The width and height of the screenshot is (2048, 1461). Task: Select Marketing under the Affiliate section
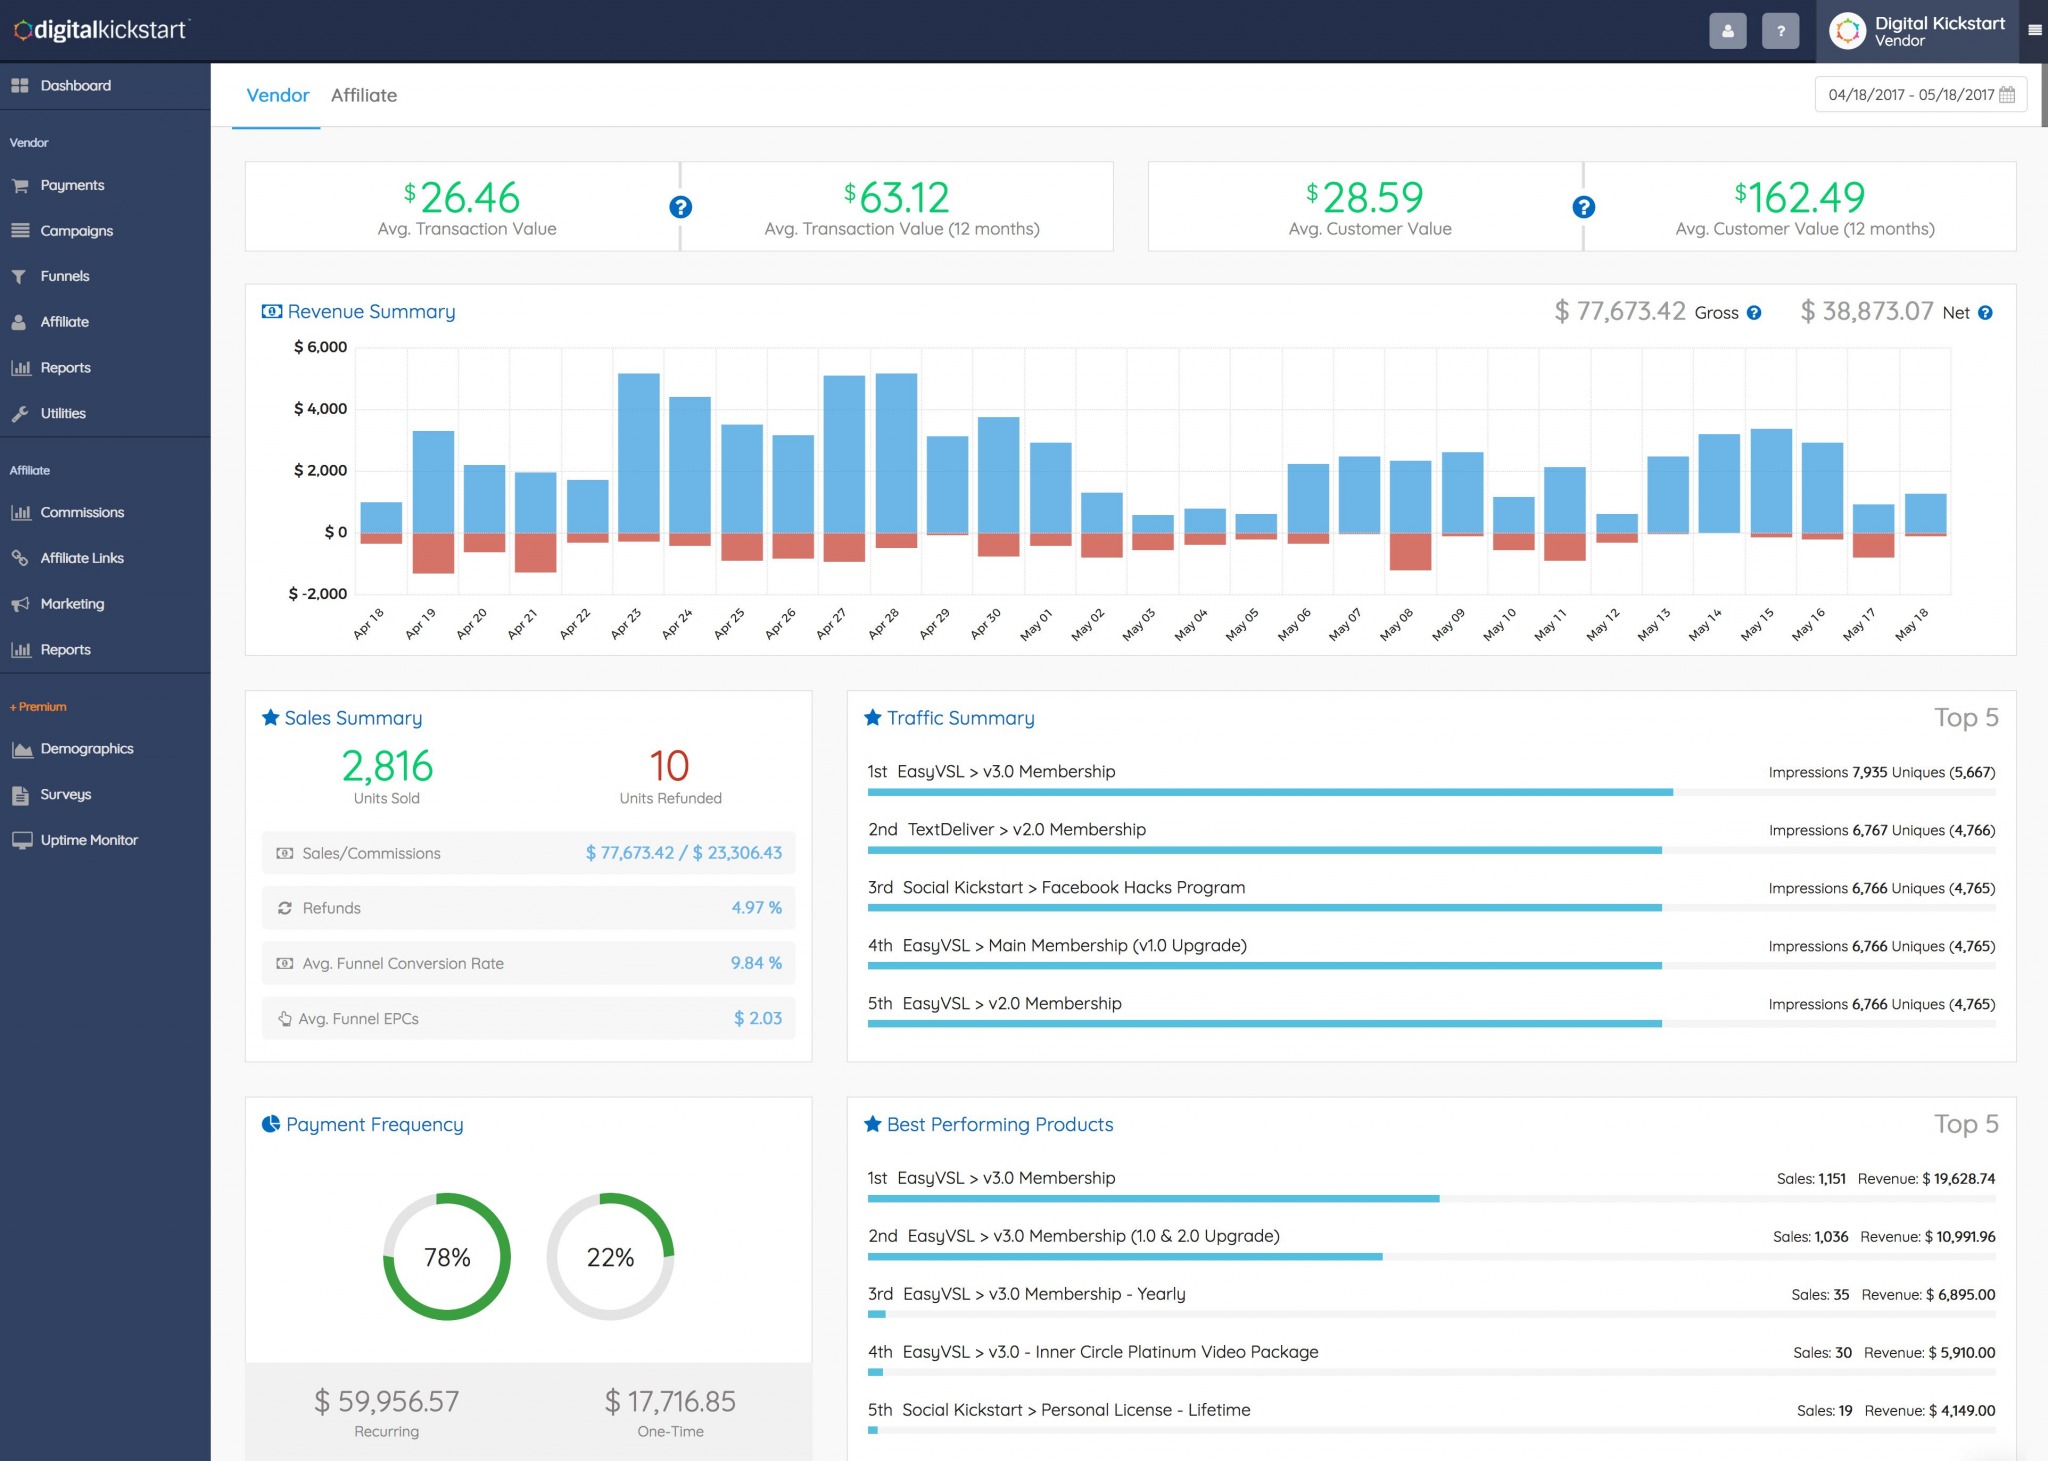point(71,603)
